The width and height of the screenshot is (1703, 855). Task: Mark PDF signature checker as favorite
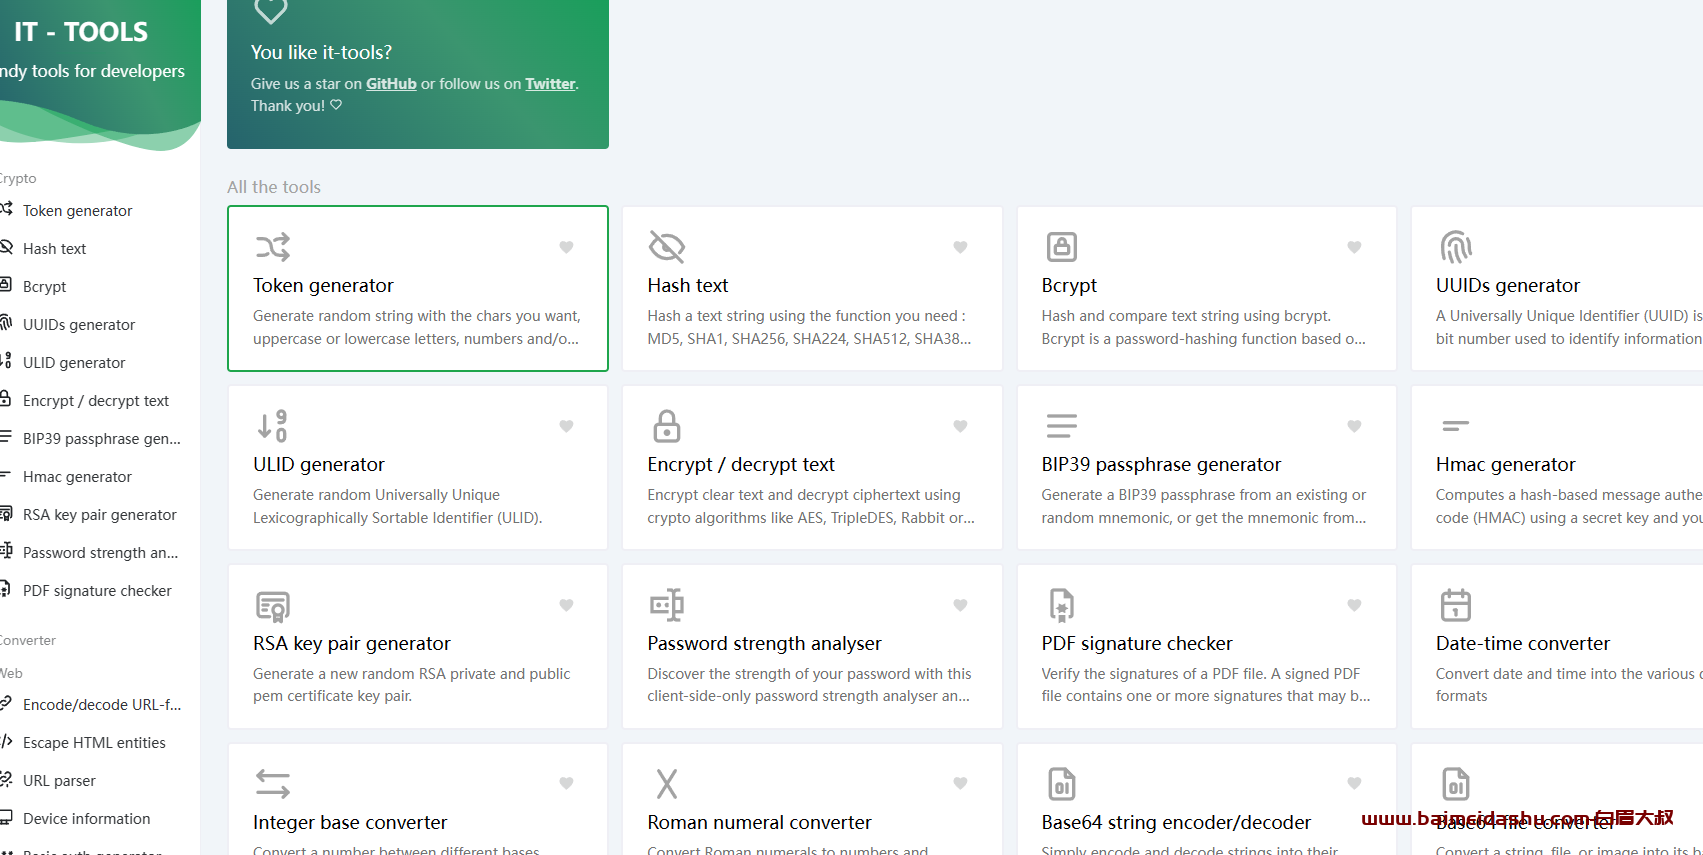coord(1354,605)
